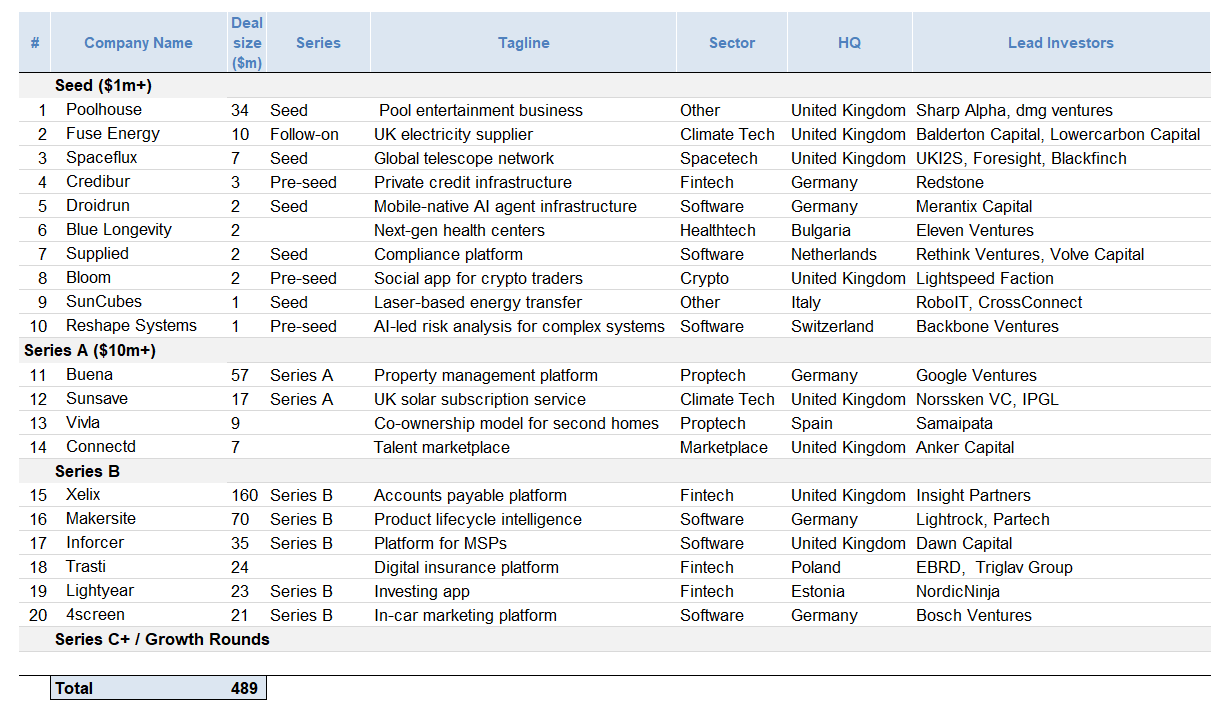The height and width of the screenshot is (717, 1231).
Task: Select the Vivla company cell
Action: (83, 423)
